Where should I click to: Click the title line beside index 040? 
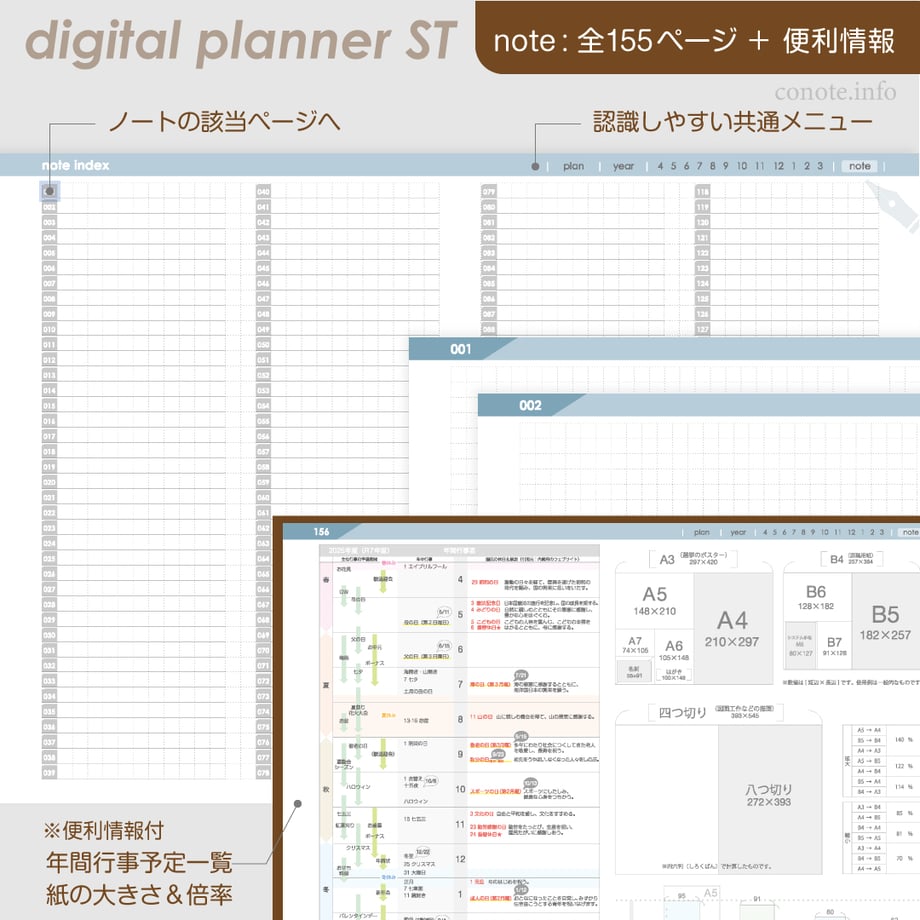pyautogui.click(x=356, y=192)
